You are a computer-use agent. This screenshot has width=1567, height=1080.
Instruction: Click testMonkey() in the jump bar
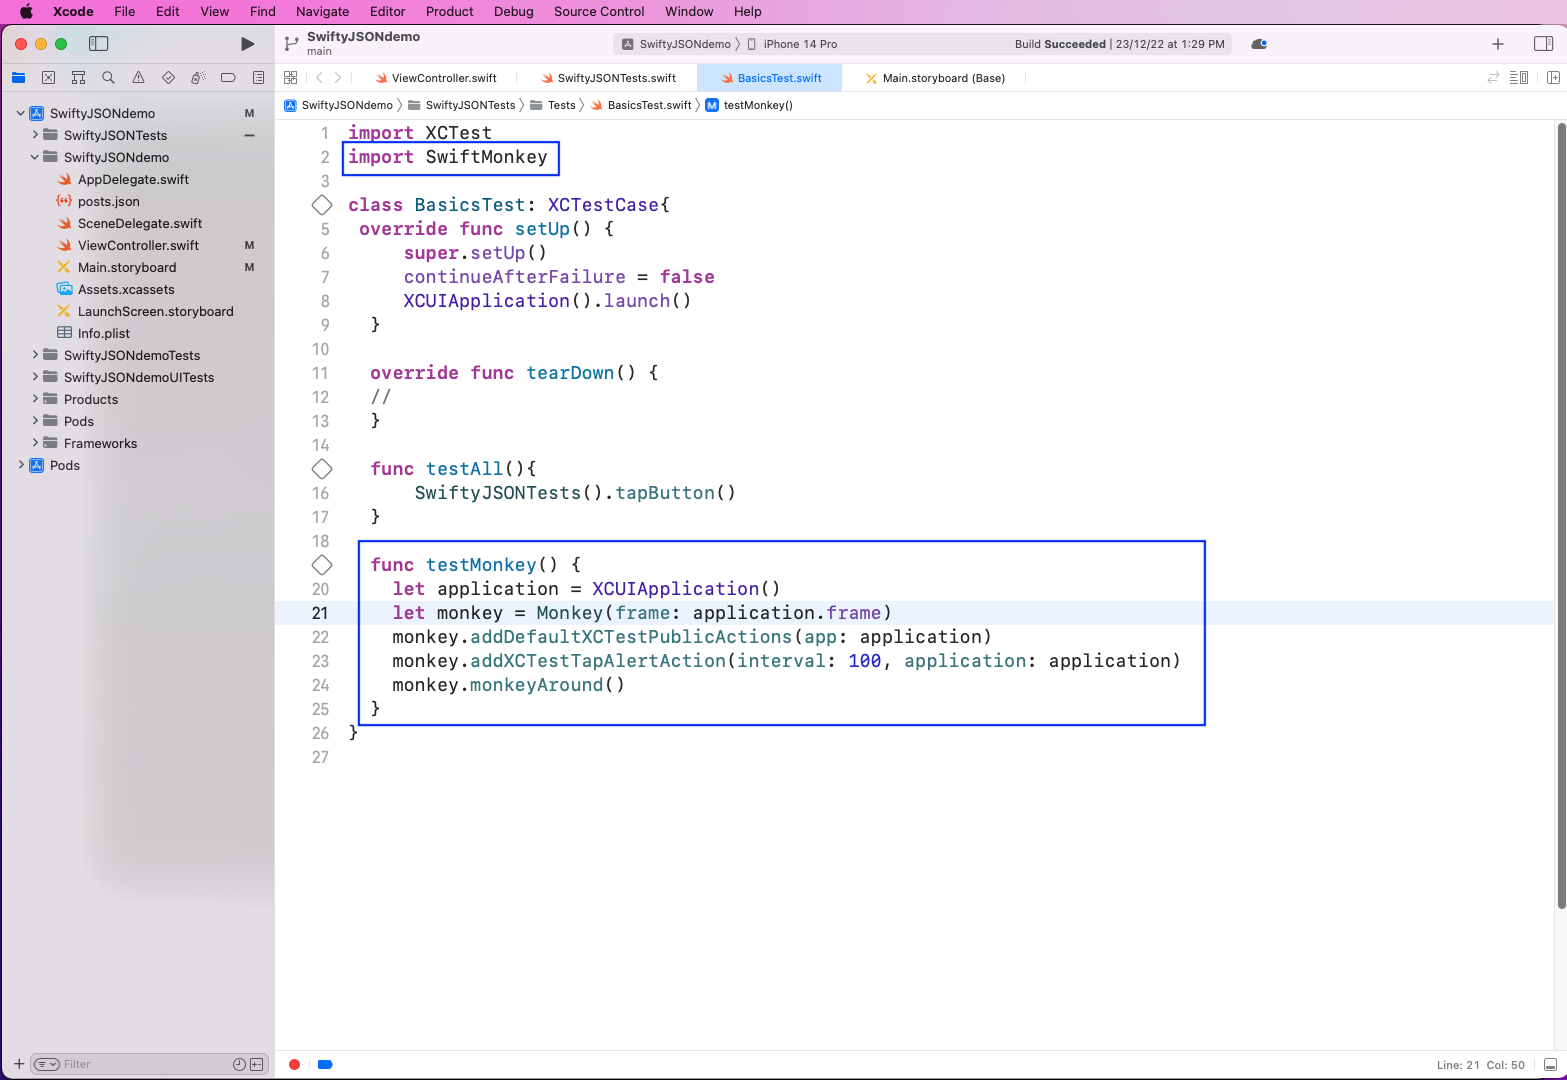tap(749, 105)
